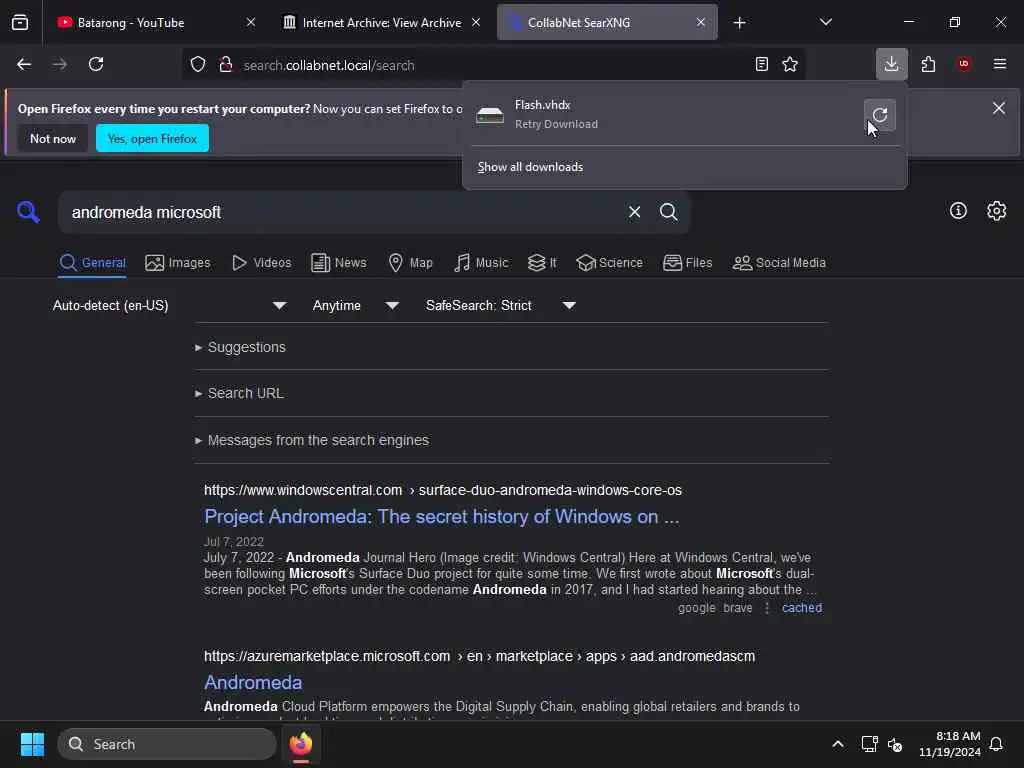This screenshot has width=1024, height=768.
Task: Switch to the Images category
Action: 178,263
